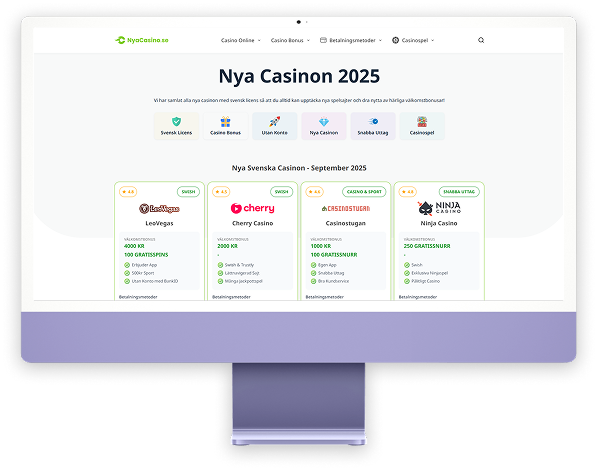Click the green check beside Egen App
The width and height of the screenshot is (597, 470).
(x=313, y=265)
